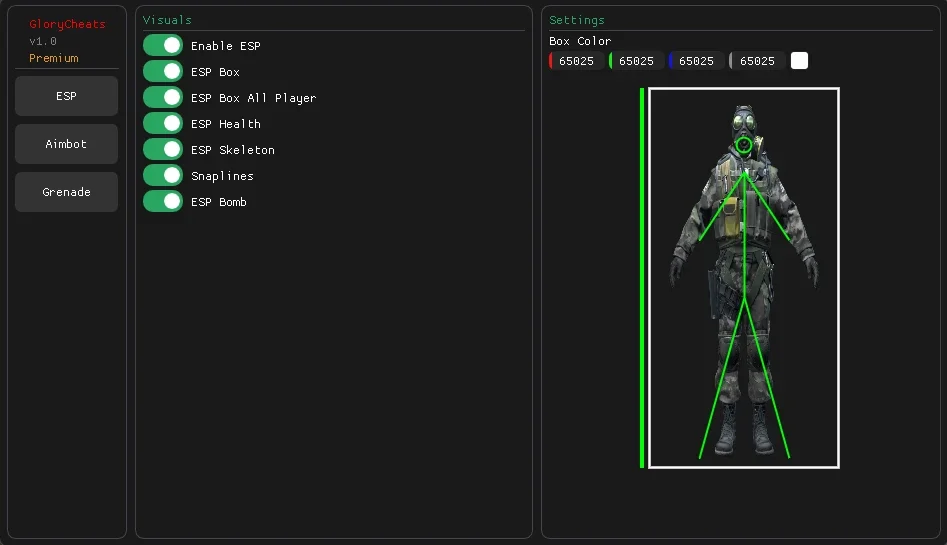Select the alpha channel value field

click(x=757, y=61)
